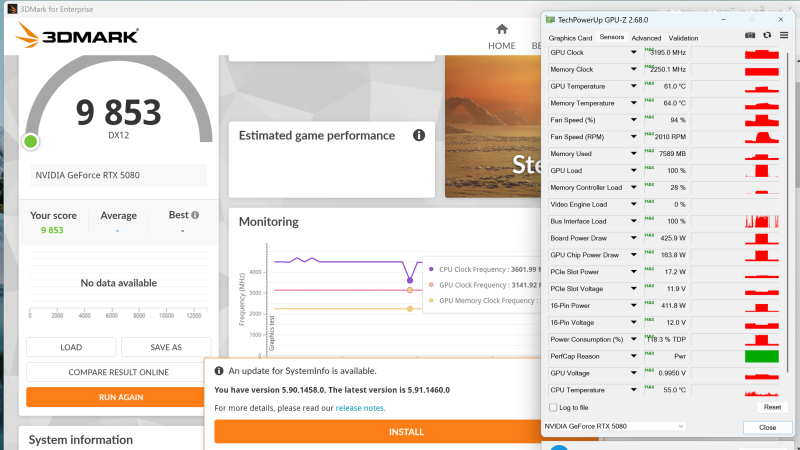The height and width of the screenshot is (450, 800).
Task: Click the 425.9 W Board Power Draw value
Action: coord(673,238)
